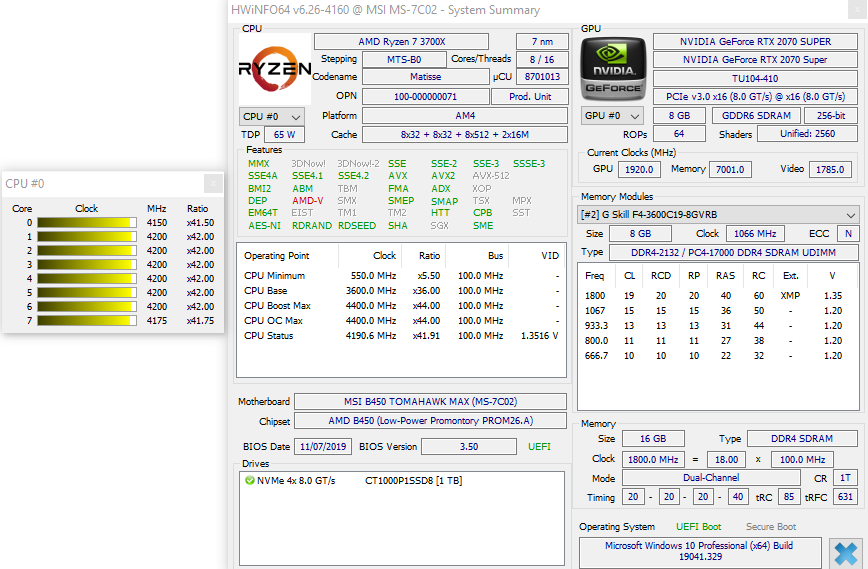The height and width of the screenshot is (569, 868).
Task: Click the TU104-410 GPU chip field
Action: 755,79
